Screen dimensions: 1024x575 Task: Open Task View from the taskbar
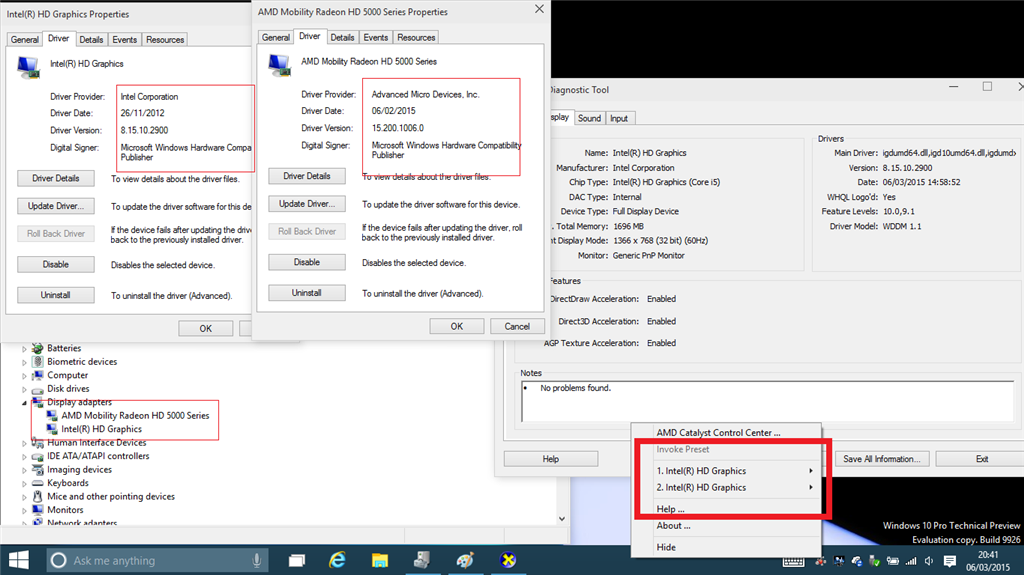[x=297, y=560]
